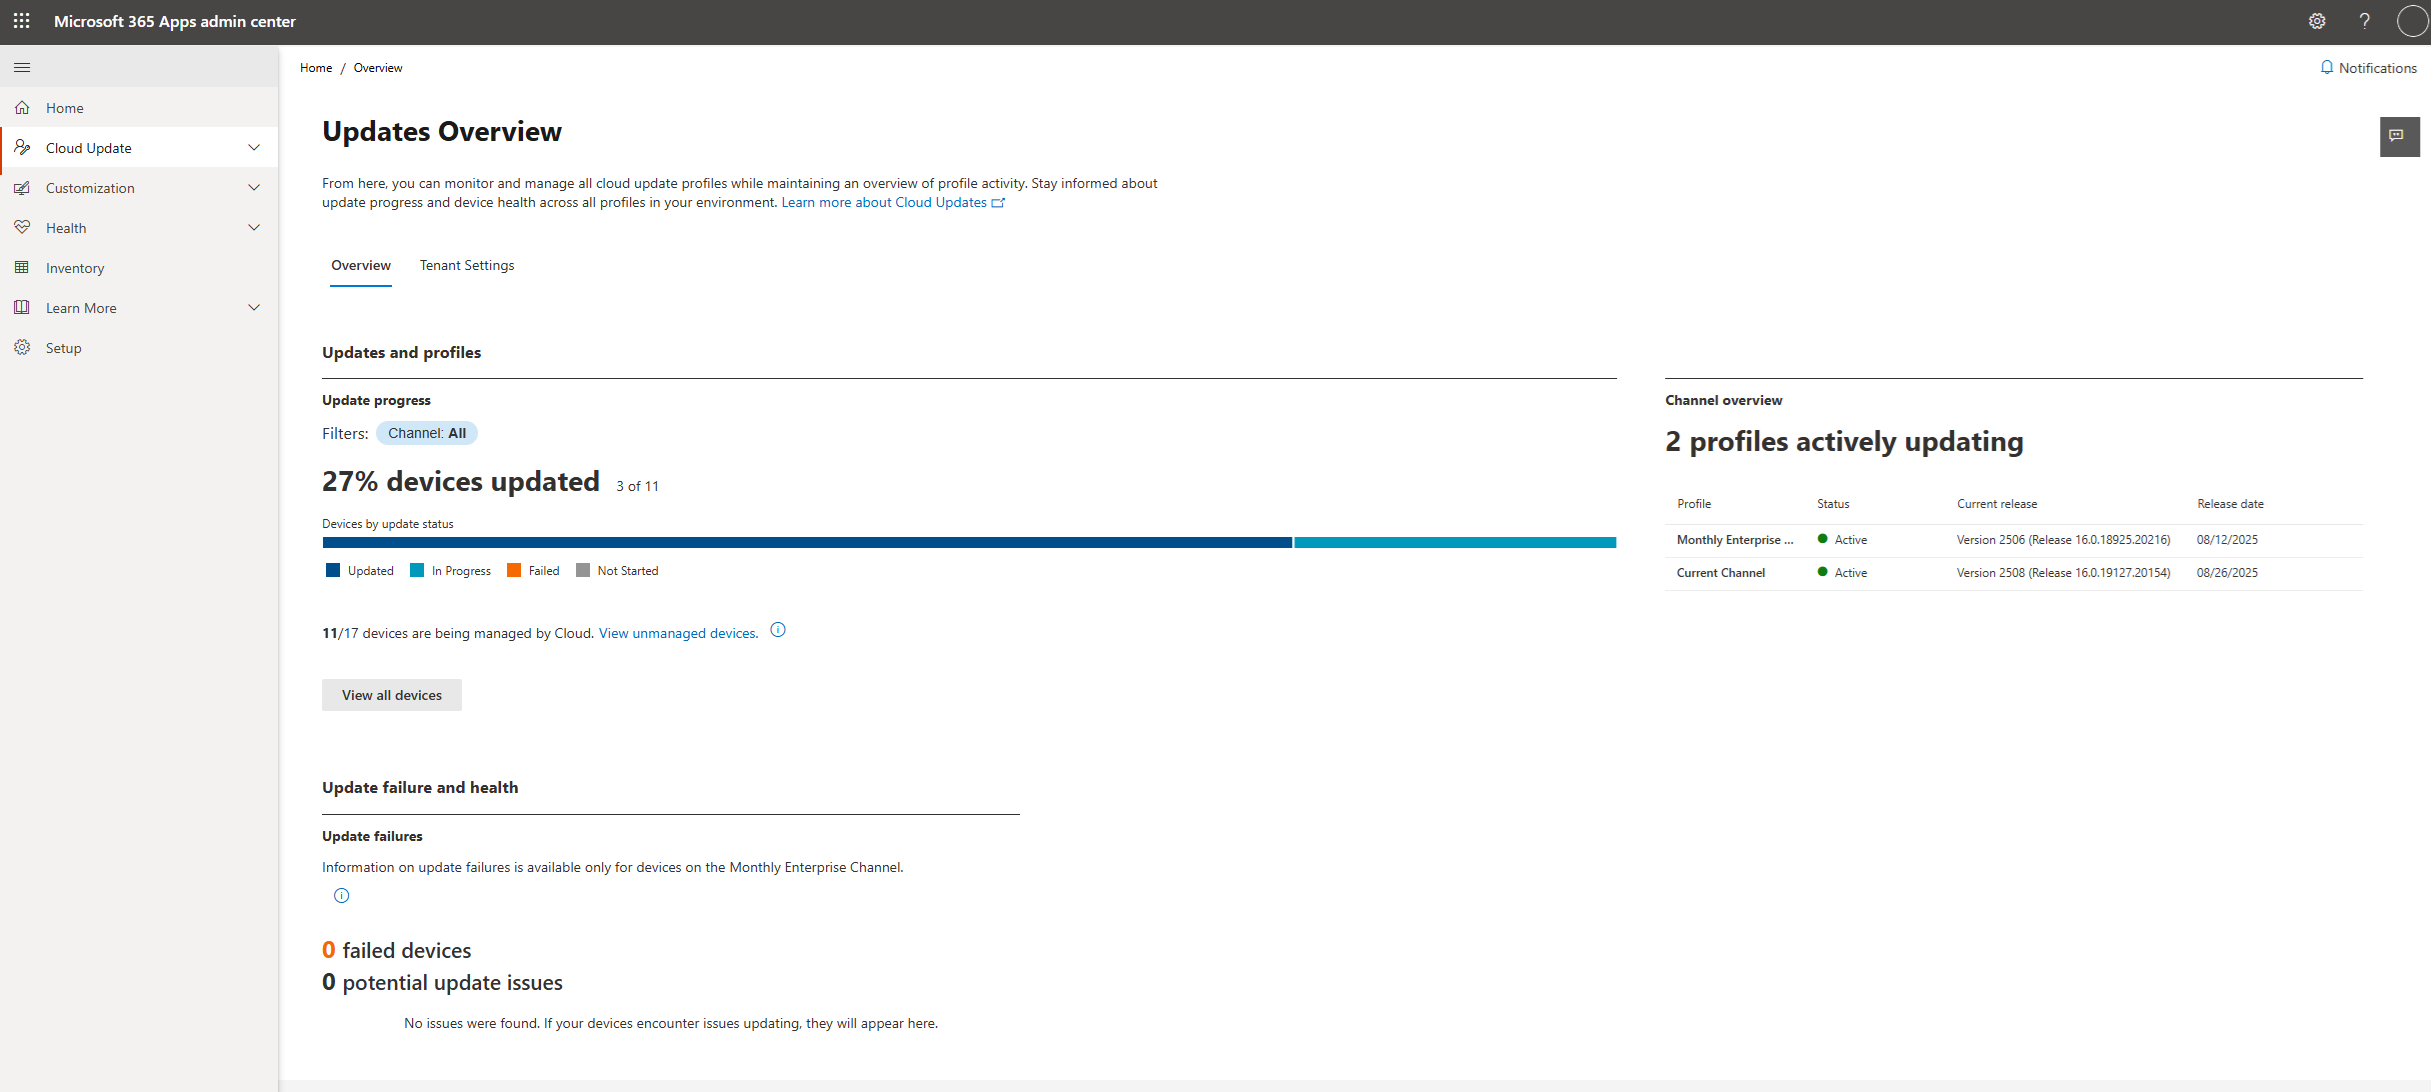Click green Active status dot for Current Channel

tap(1822, 572)
